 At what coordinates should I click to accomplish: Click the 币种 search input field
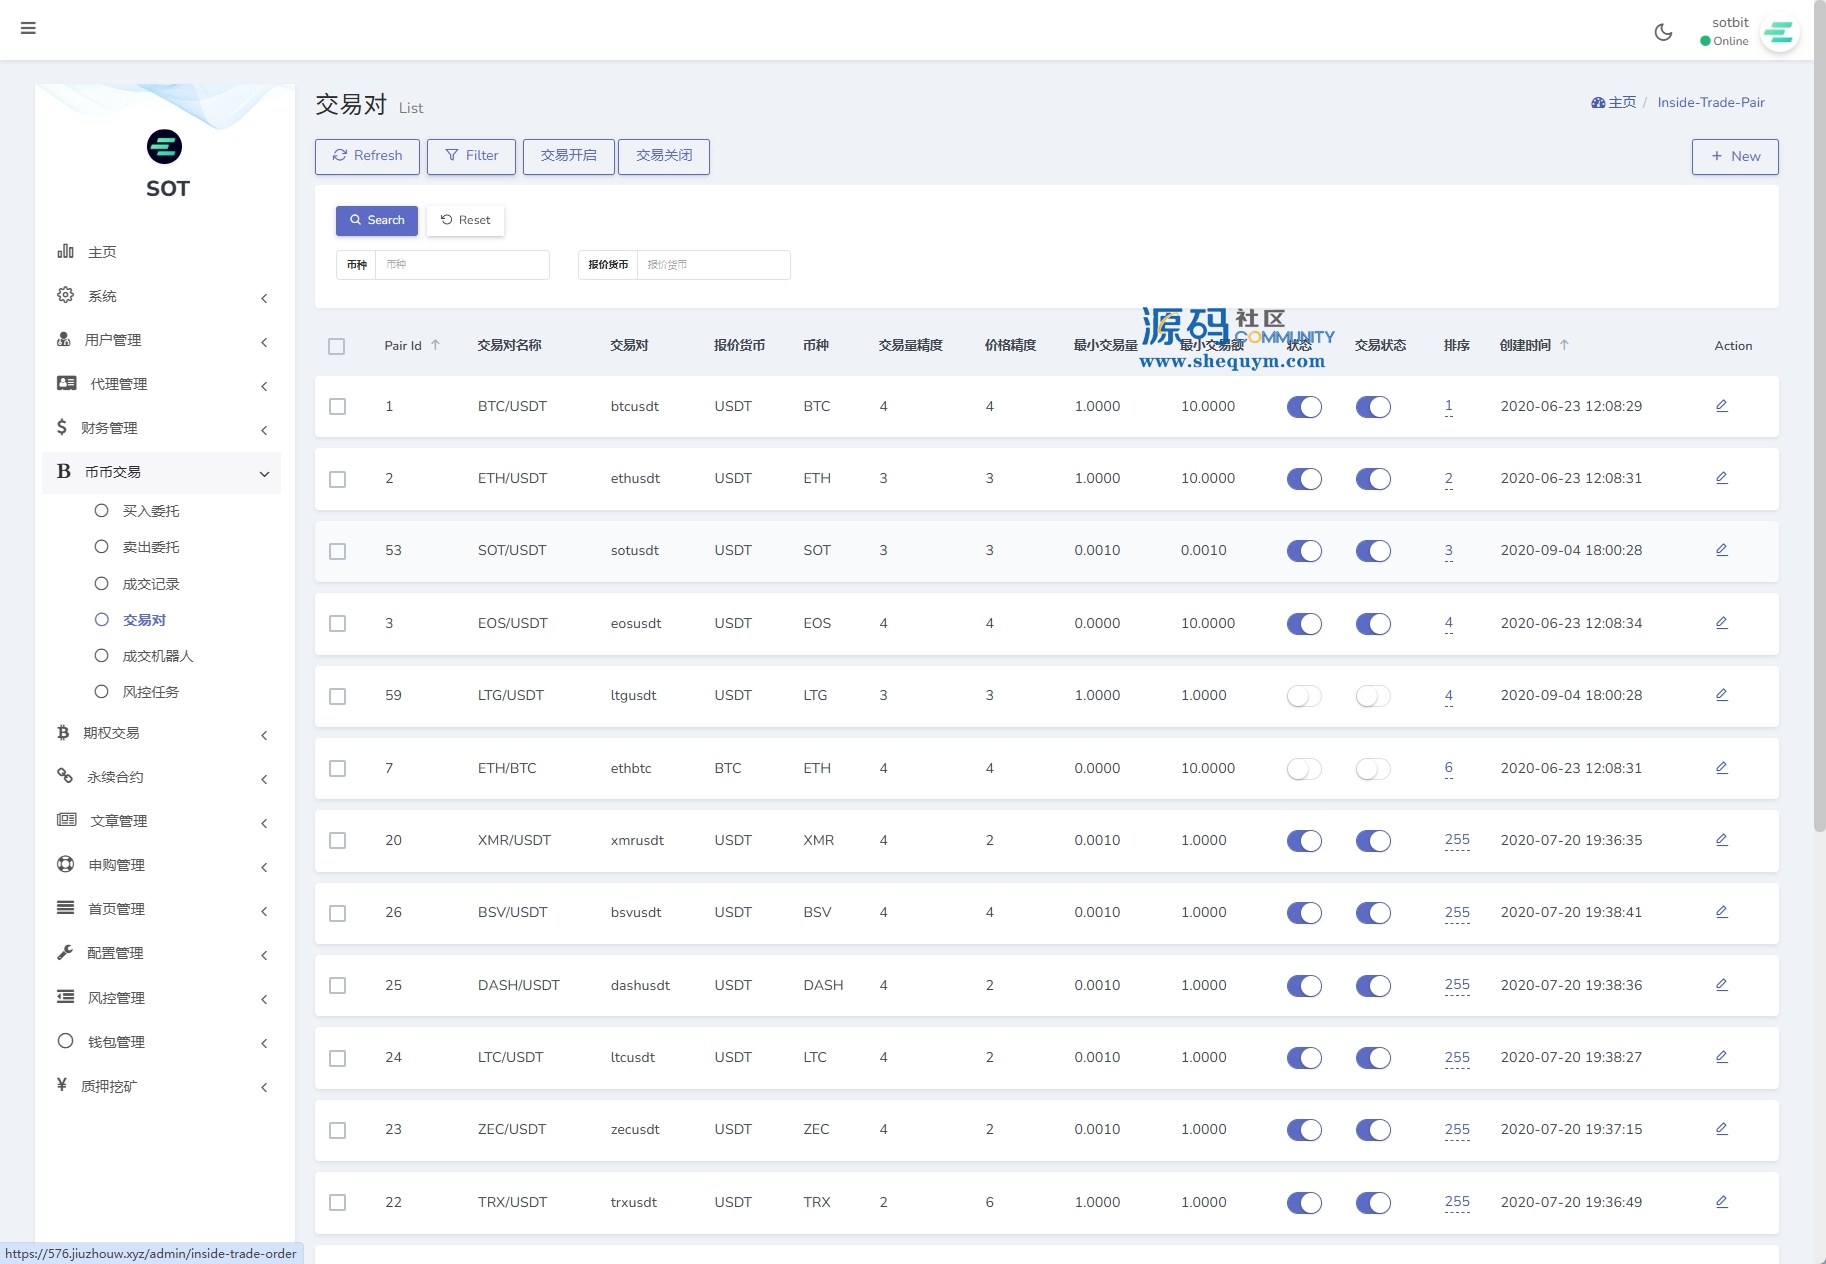coord(461,265)
